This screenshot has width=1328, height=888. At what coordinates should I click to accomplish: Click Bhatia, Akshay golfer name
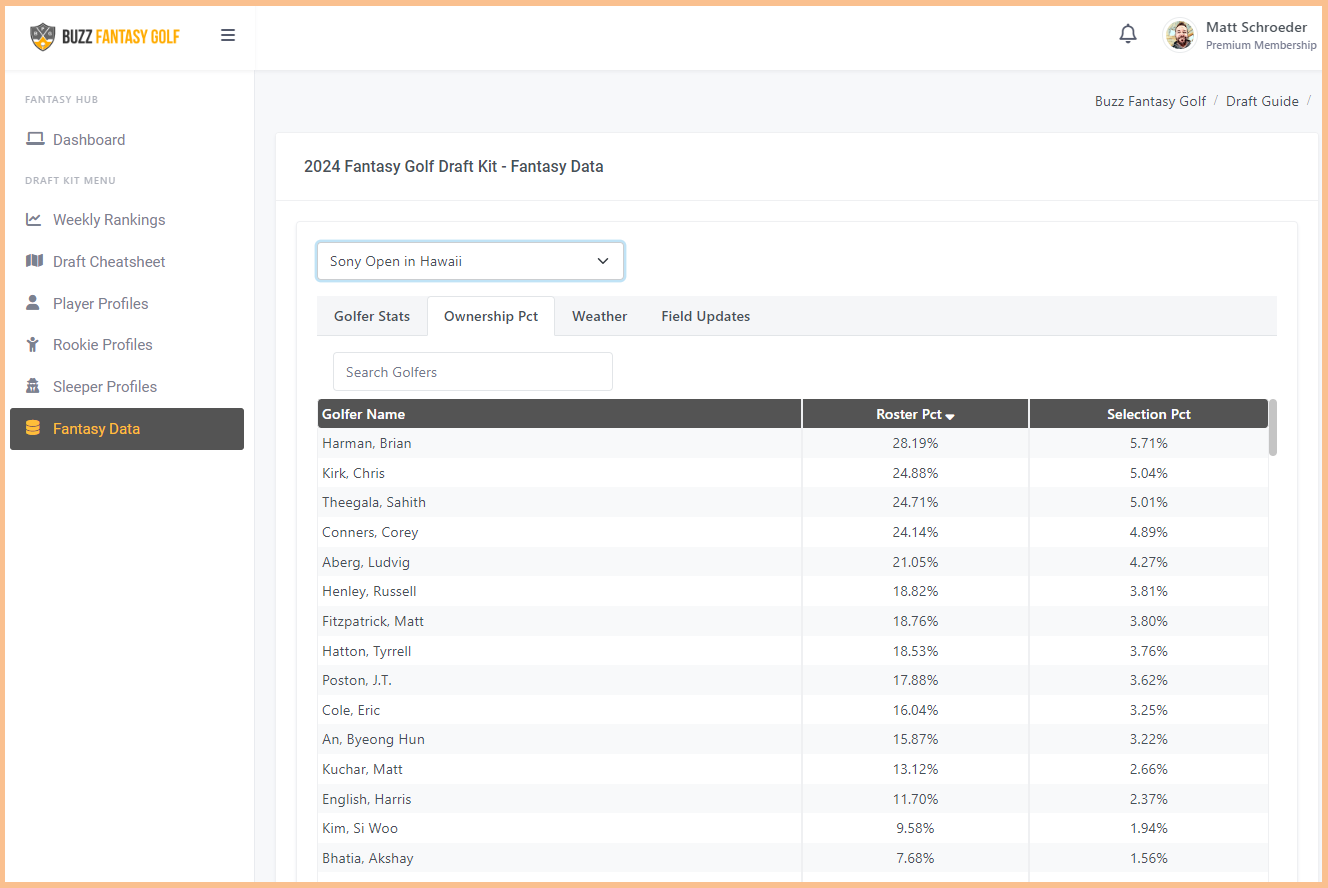(368, 858)
